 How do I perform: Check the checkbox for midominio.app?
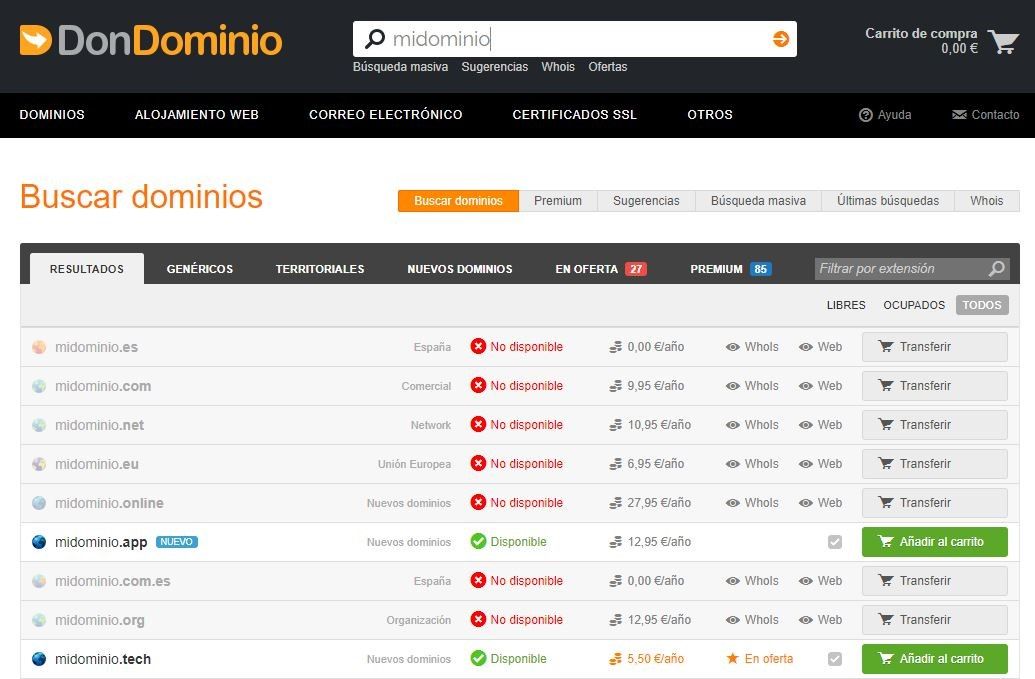tap(836, 541)
